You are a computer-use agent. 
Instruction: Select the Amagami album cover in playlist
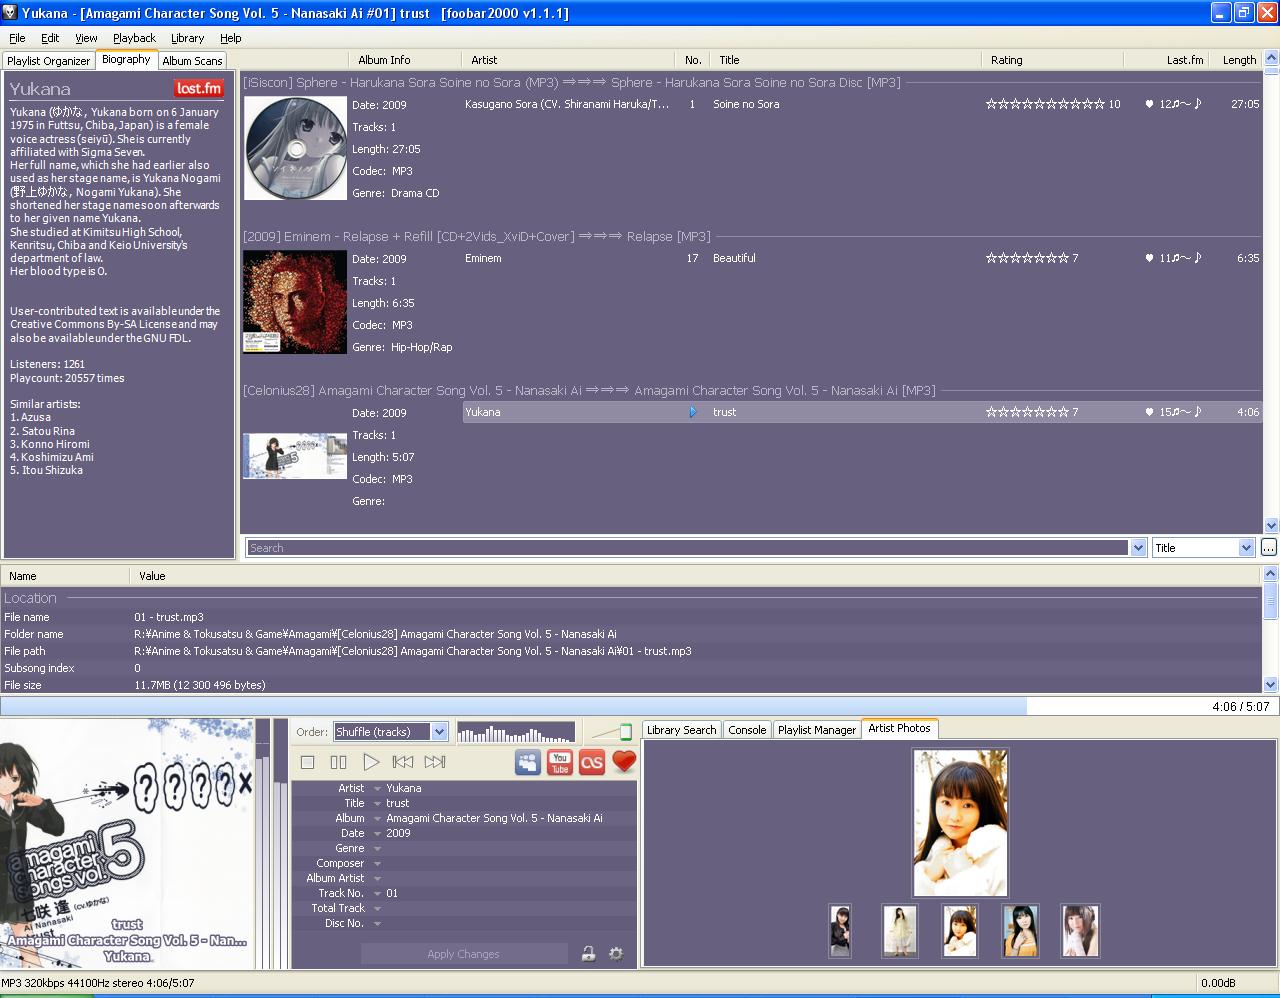pos(295,456)
